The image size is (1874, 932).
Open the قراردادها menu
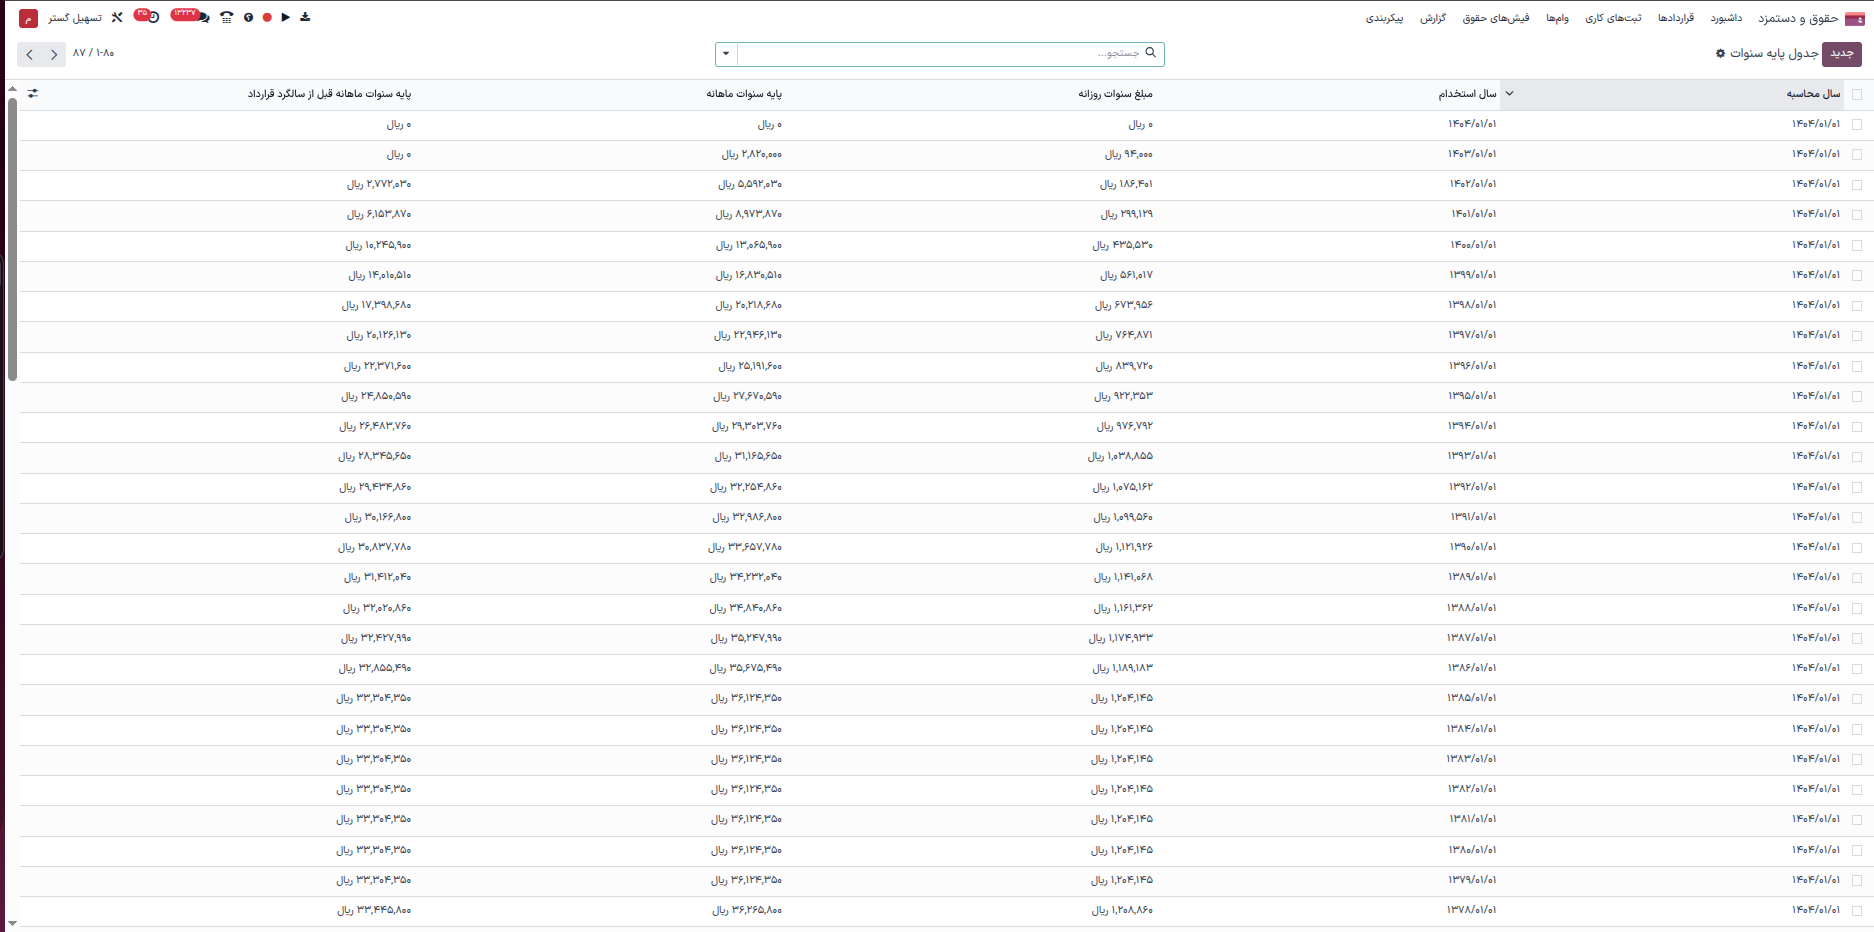coord(1675,18)
